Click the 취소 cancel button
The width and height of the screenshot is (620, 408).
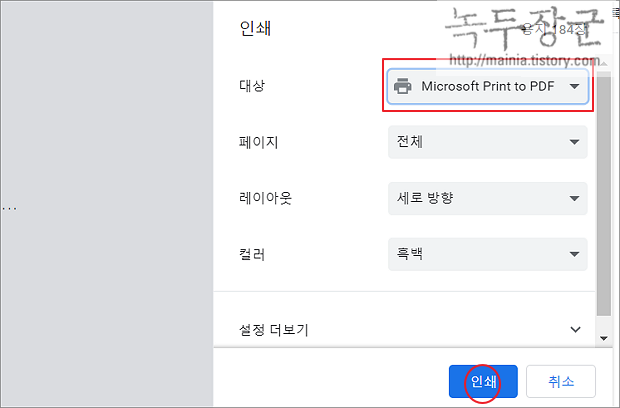point(561,382)
